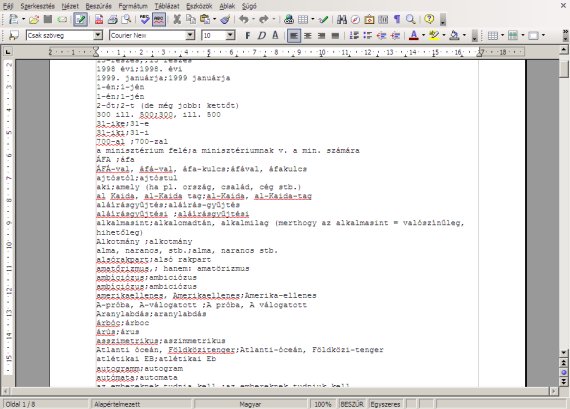
Task: Open Data Sources icon
Action: coord(383,19)
